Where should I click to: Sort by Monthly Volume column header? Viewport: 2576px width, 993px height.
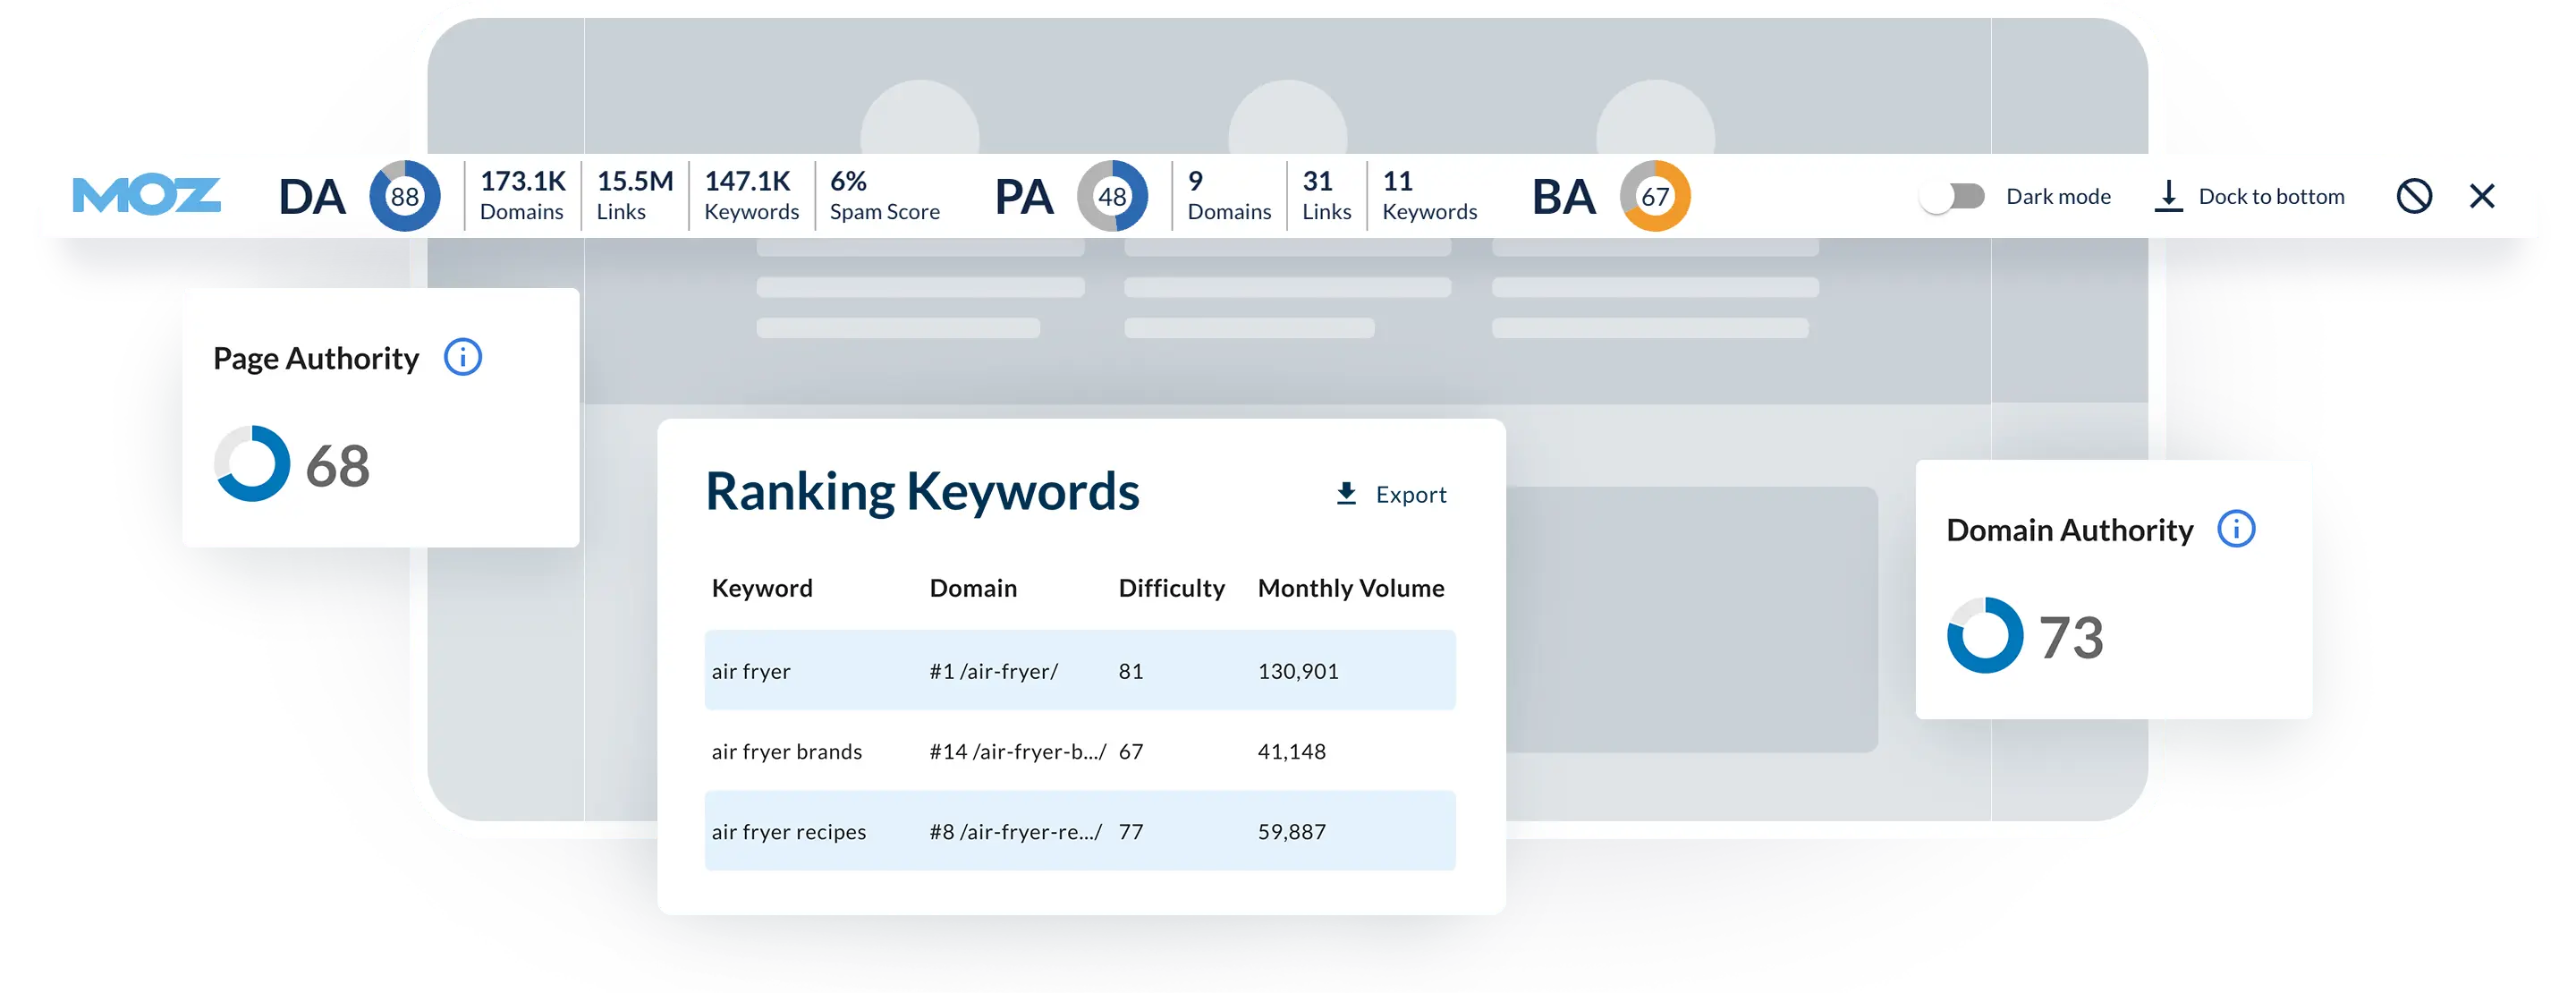(1350, 588)
